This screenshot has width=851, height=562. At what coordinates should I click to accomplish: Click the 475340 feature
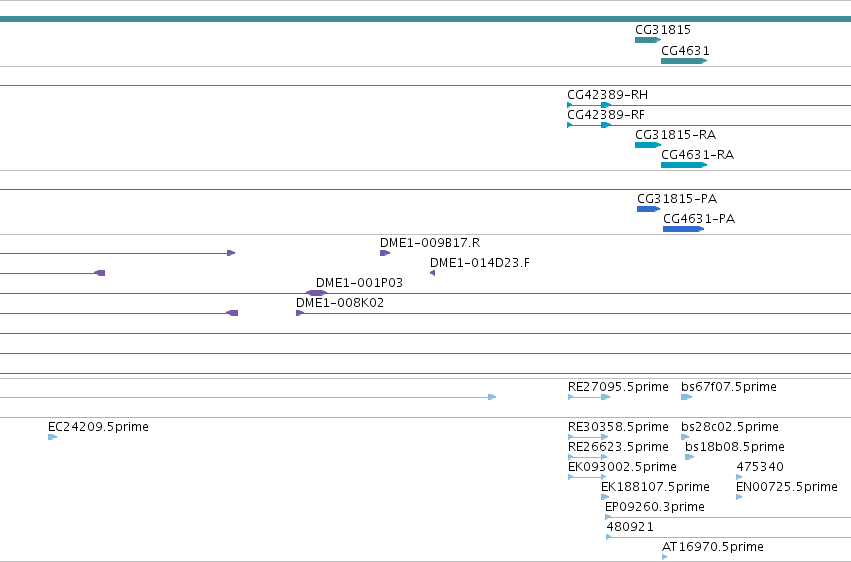760,467
